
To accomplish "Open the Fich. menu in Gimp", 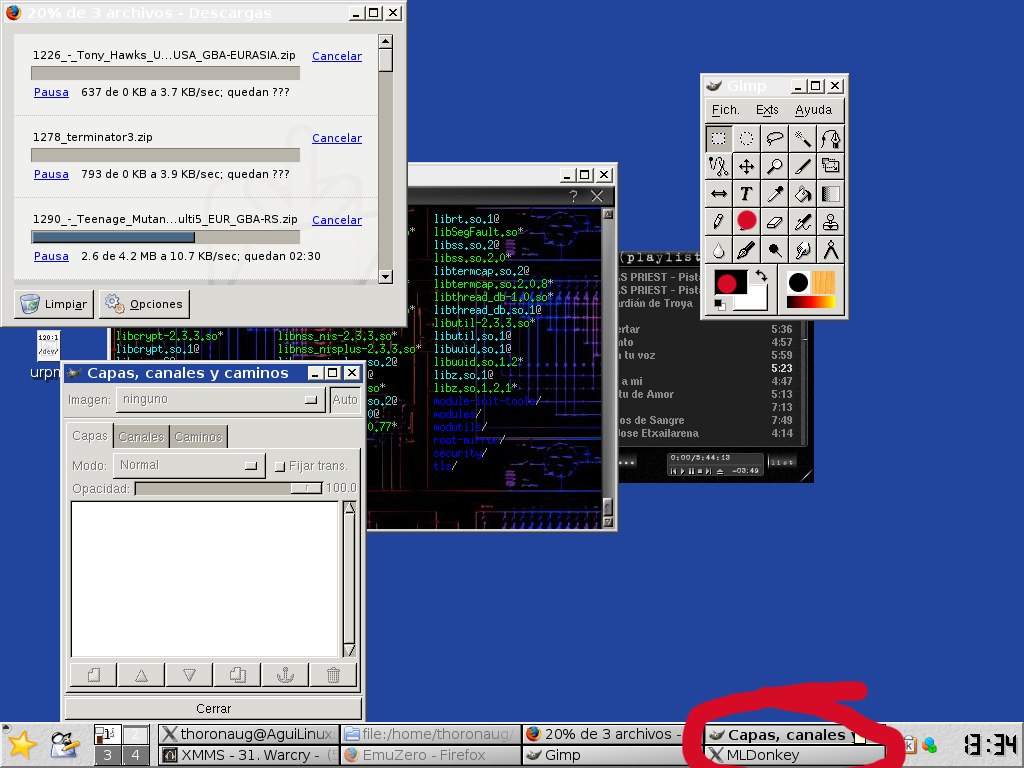I will pos(725,110).
